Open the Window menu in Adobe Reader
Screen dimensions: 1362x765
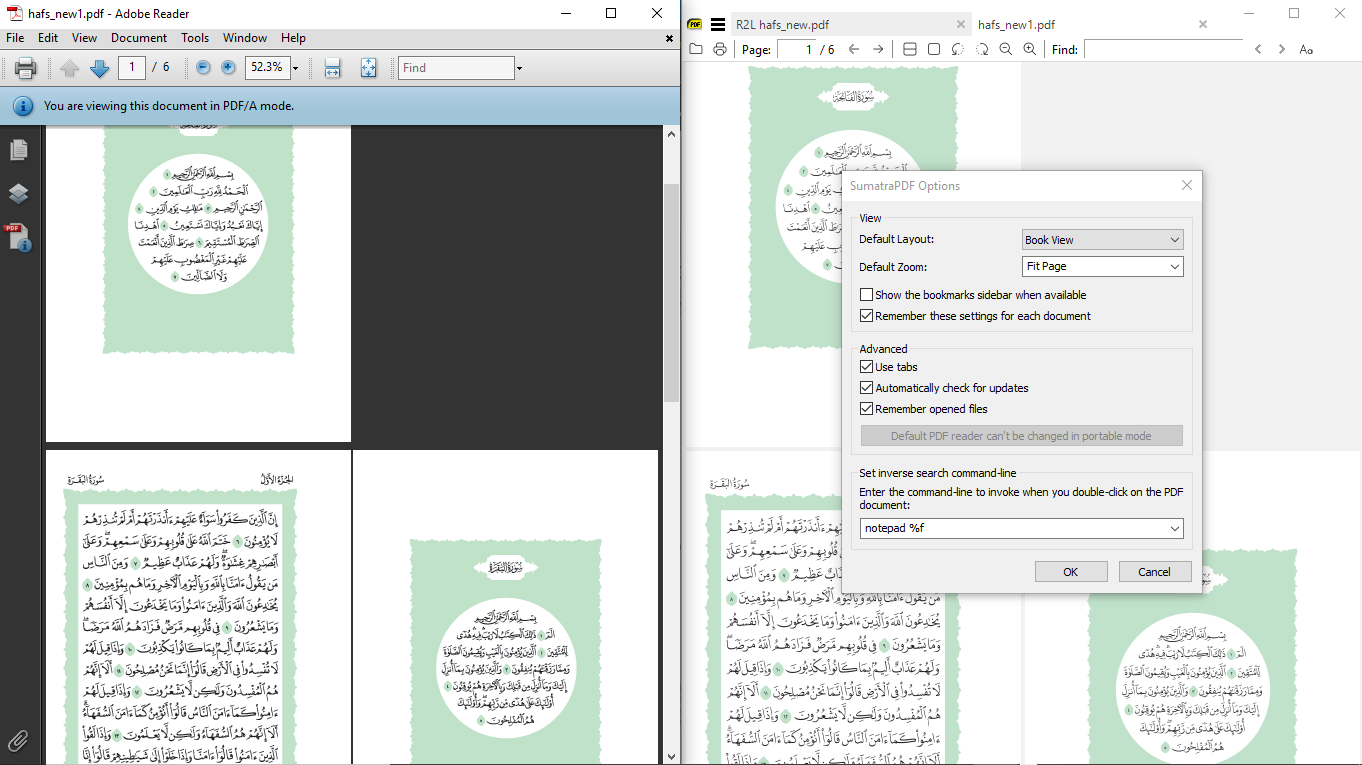point(245,38)
